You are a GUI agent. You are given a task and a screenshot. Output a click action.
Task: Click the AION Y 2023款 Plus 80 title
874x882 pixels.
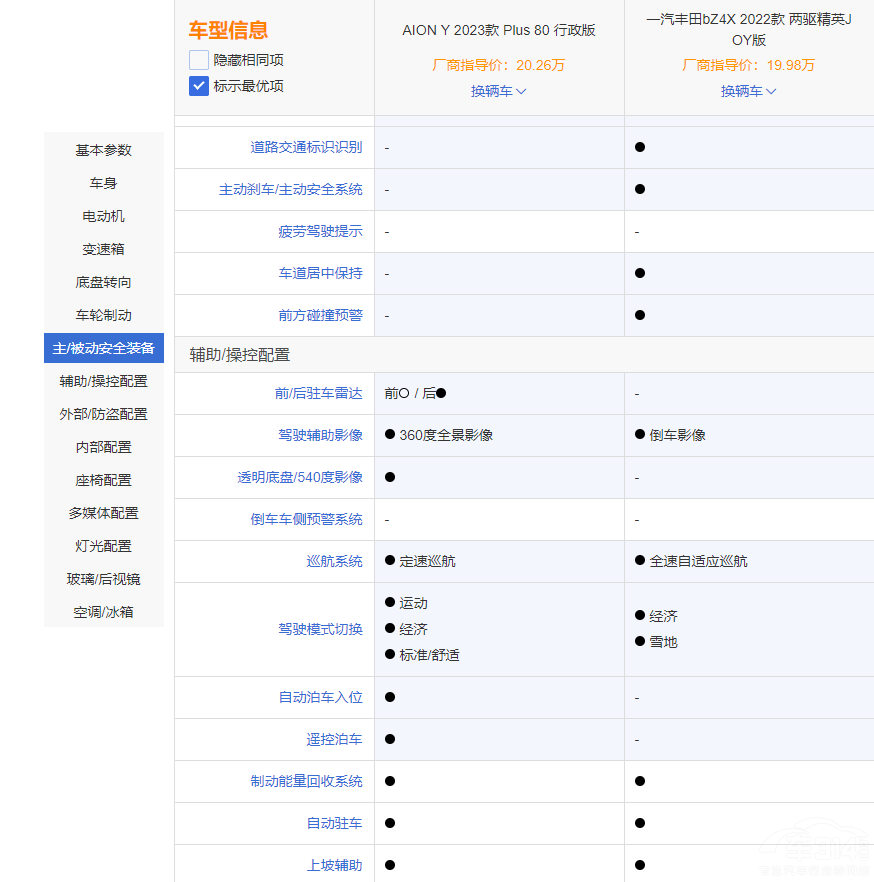[x=499, y=30]
